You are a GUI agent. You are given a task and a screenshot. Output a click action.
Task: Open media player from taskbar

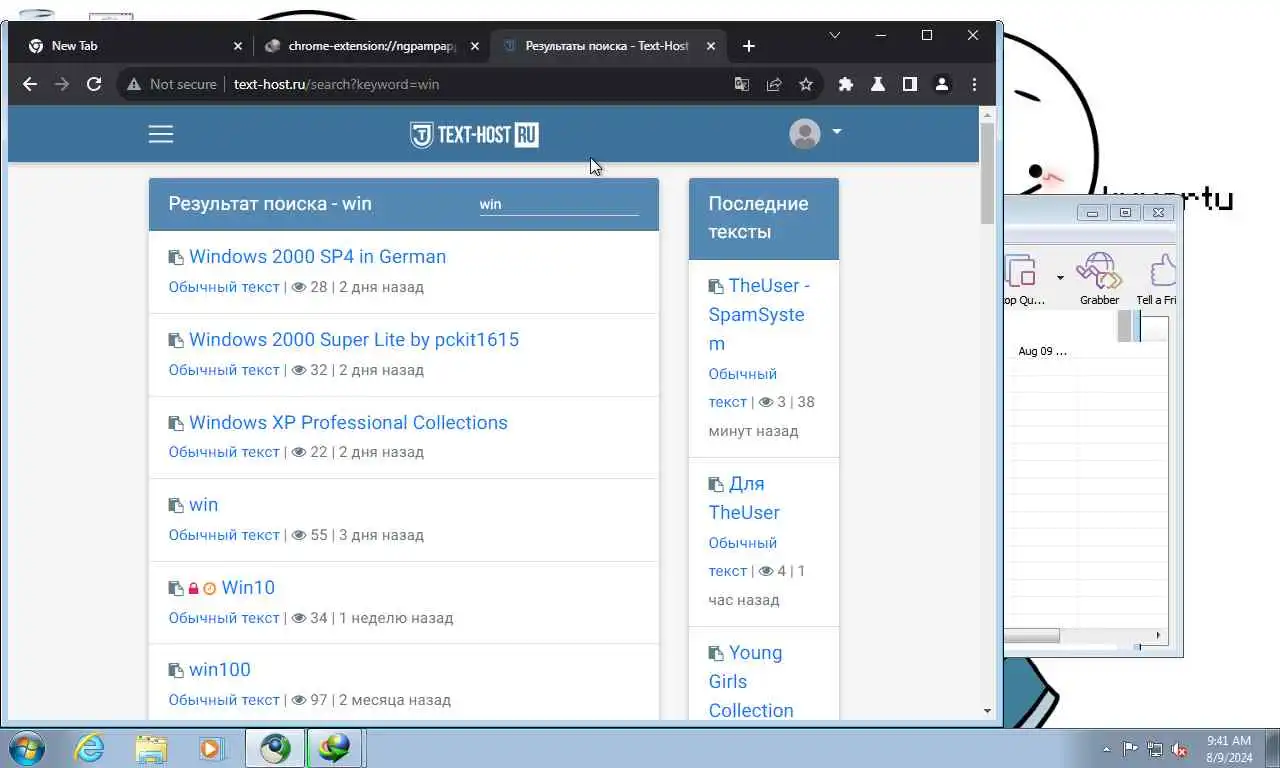tap(211, 748)
